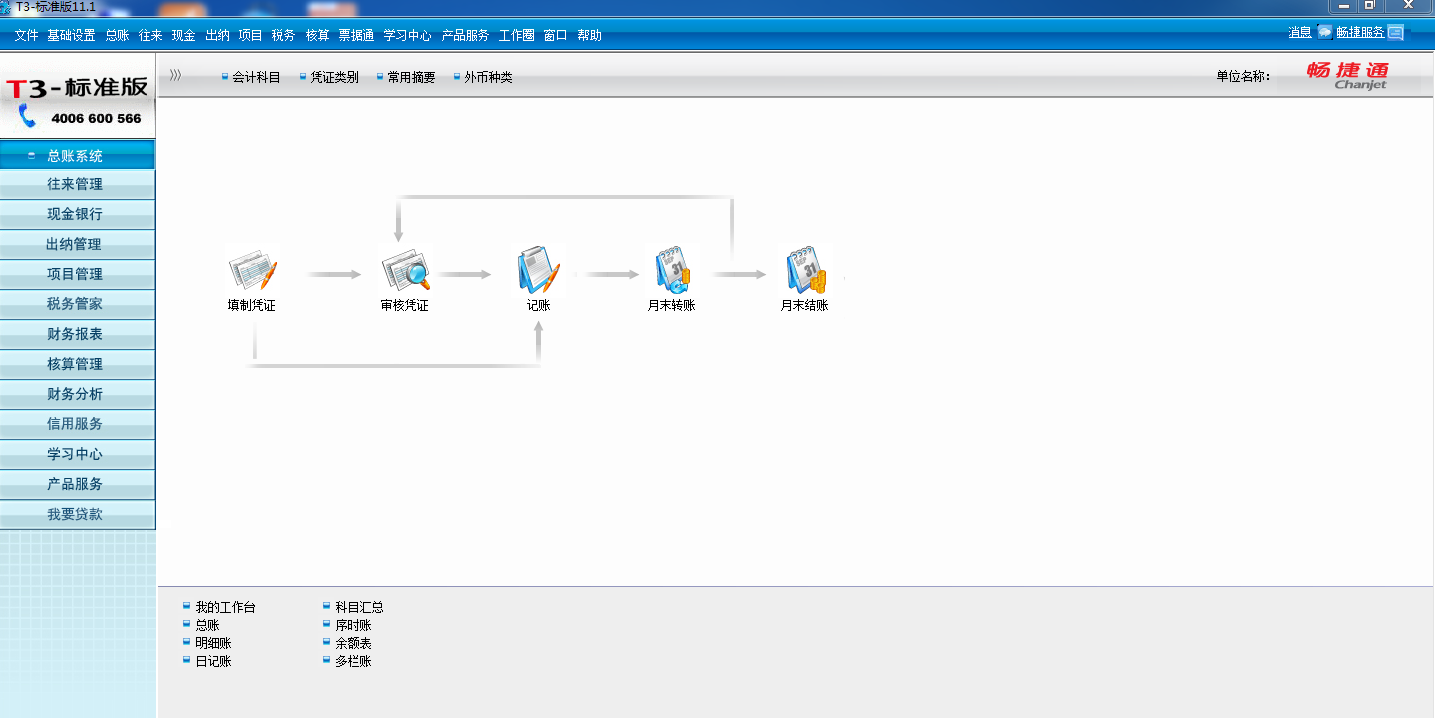Select 往来管理 in the sidebar

[x=77, y=184]
